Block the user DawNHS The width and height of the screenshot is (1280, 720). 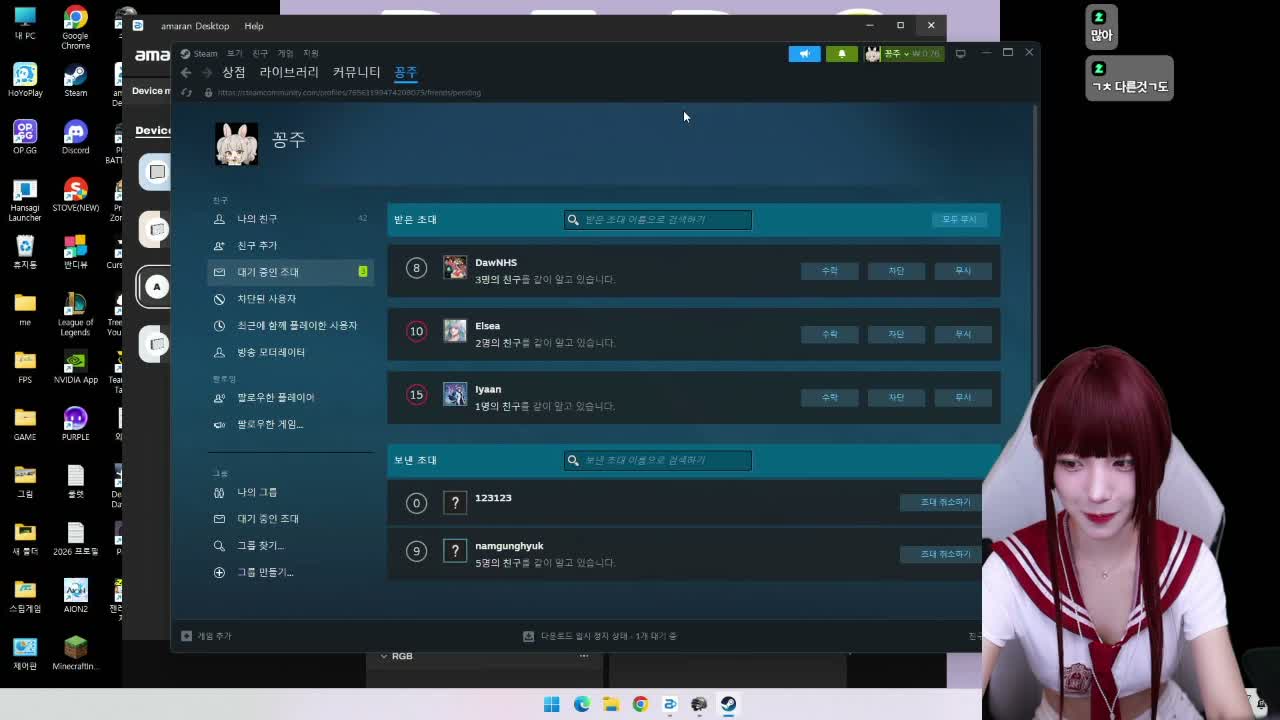pos(896,271)
